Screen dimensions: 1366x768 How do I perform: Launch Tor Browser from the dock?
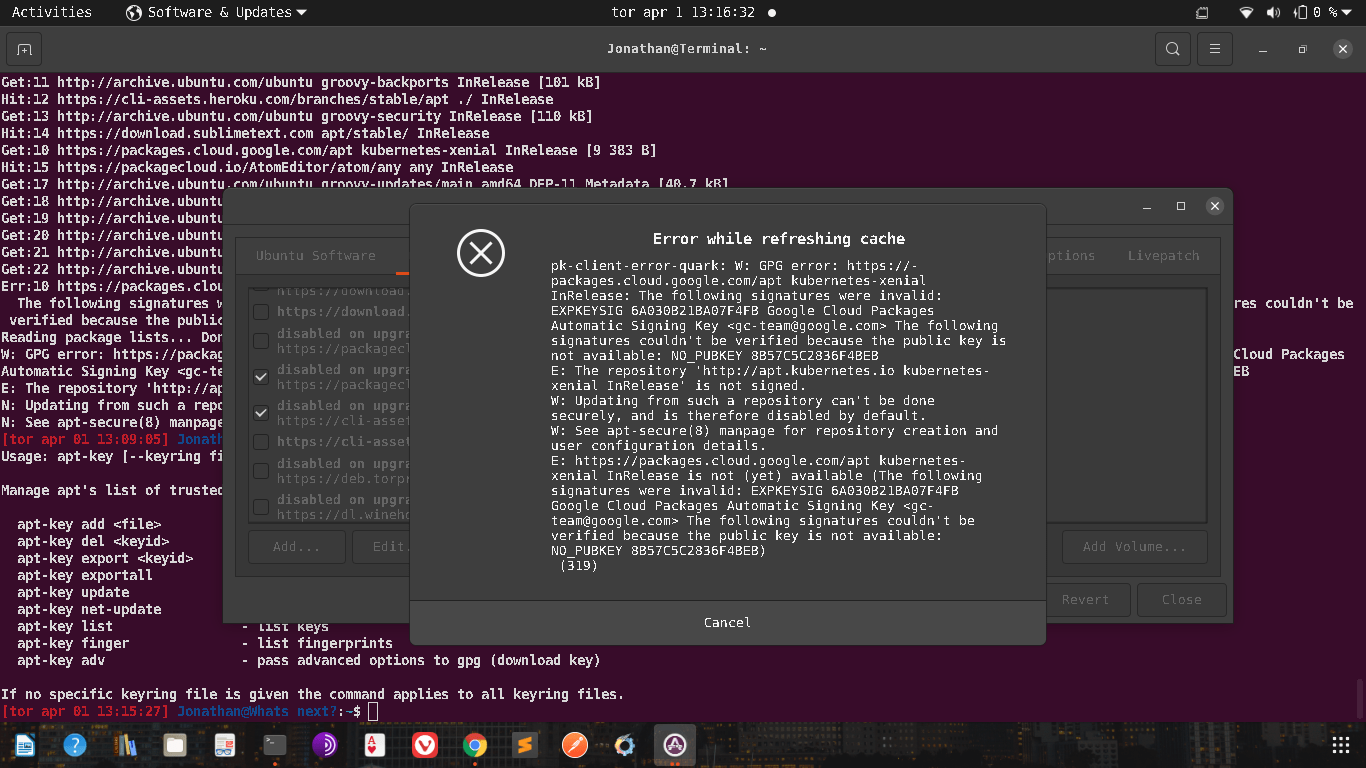click(x=325, y=745)
